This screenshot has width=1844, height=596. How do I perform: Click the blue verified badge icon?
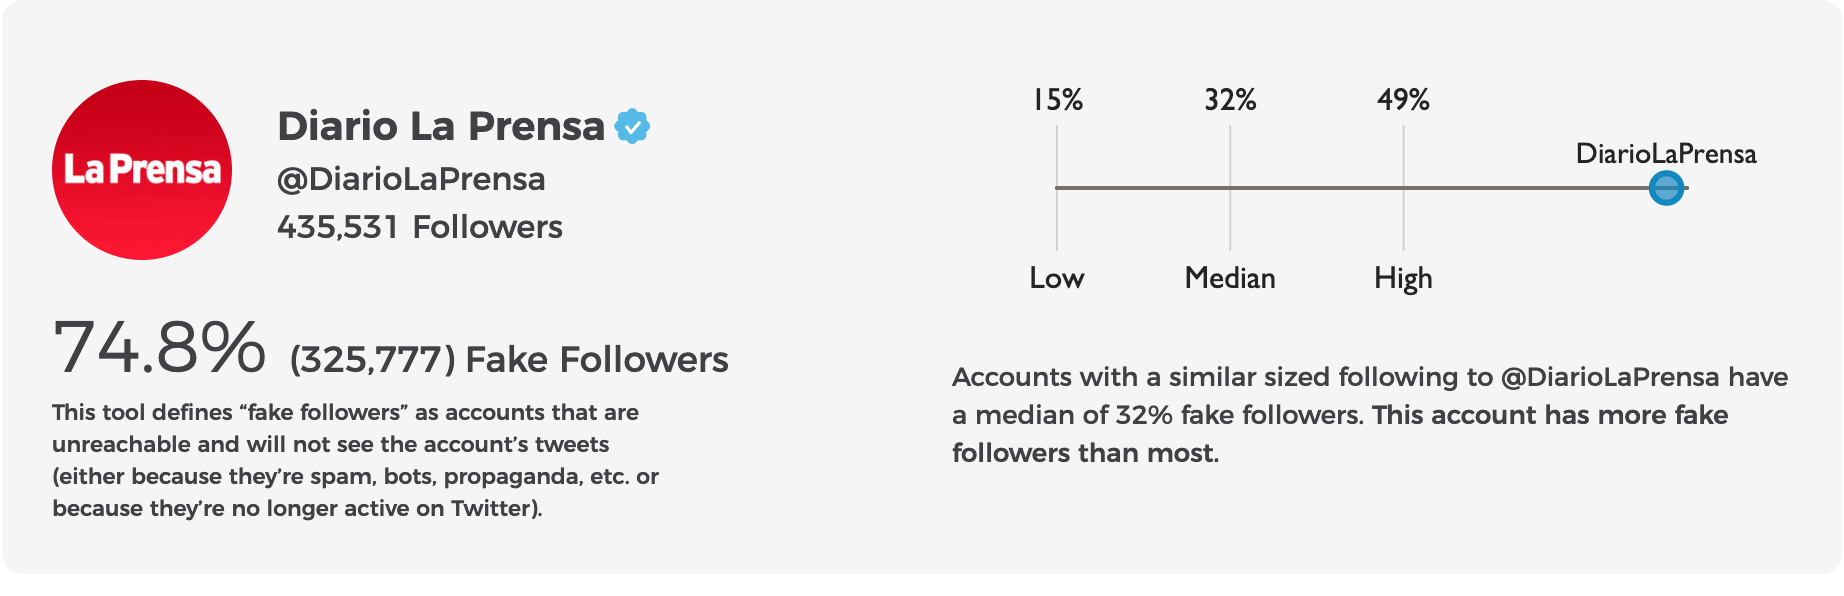632,127
